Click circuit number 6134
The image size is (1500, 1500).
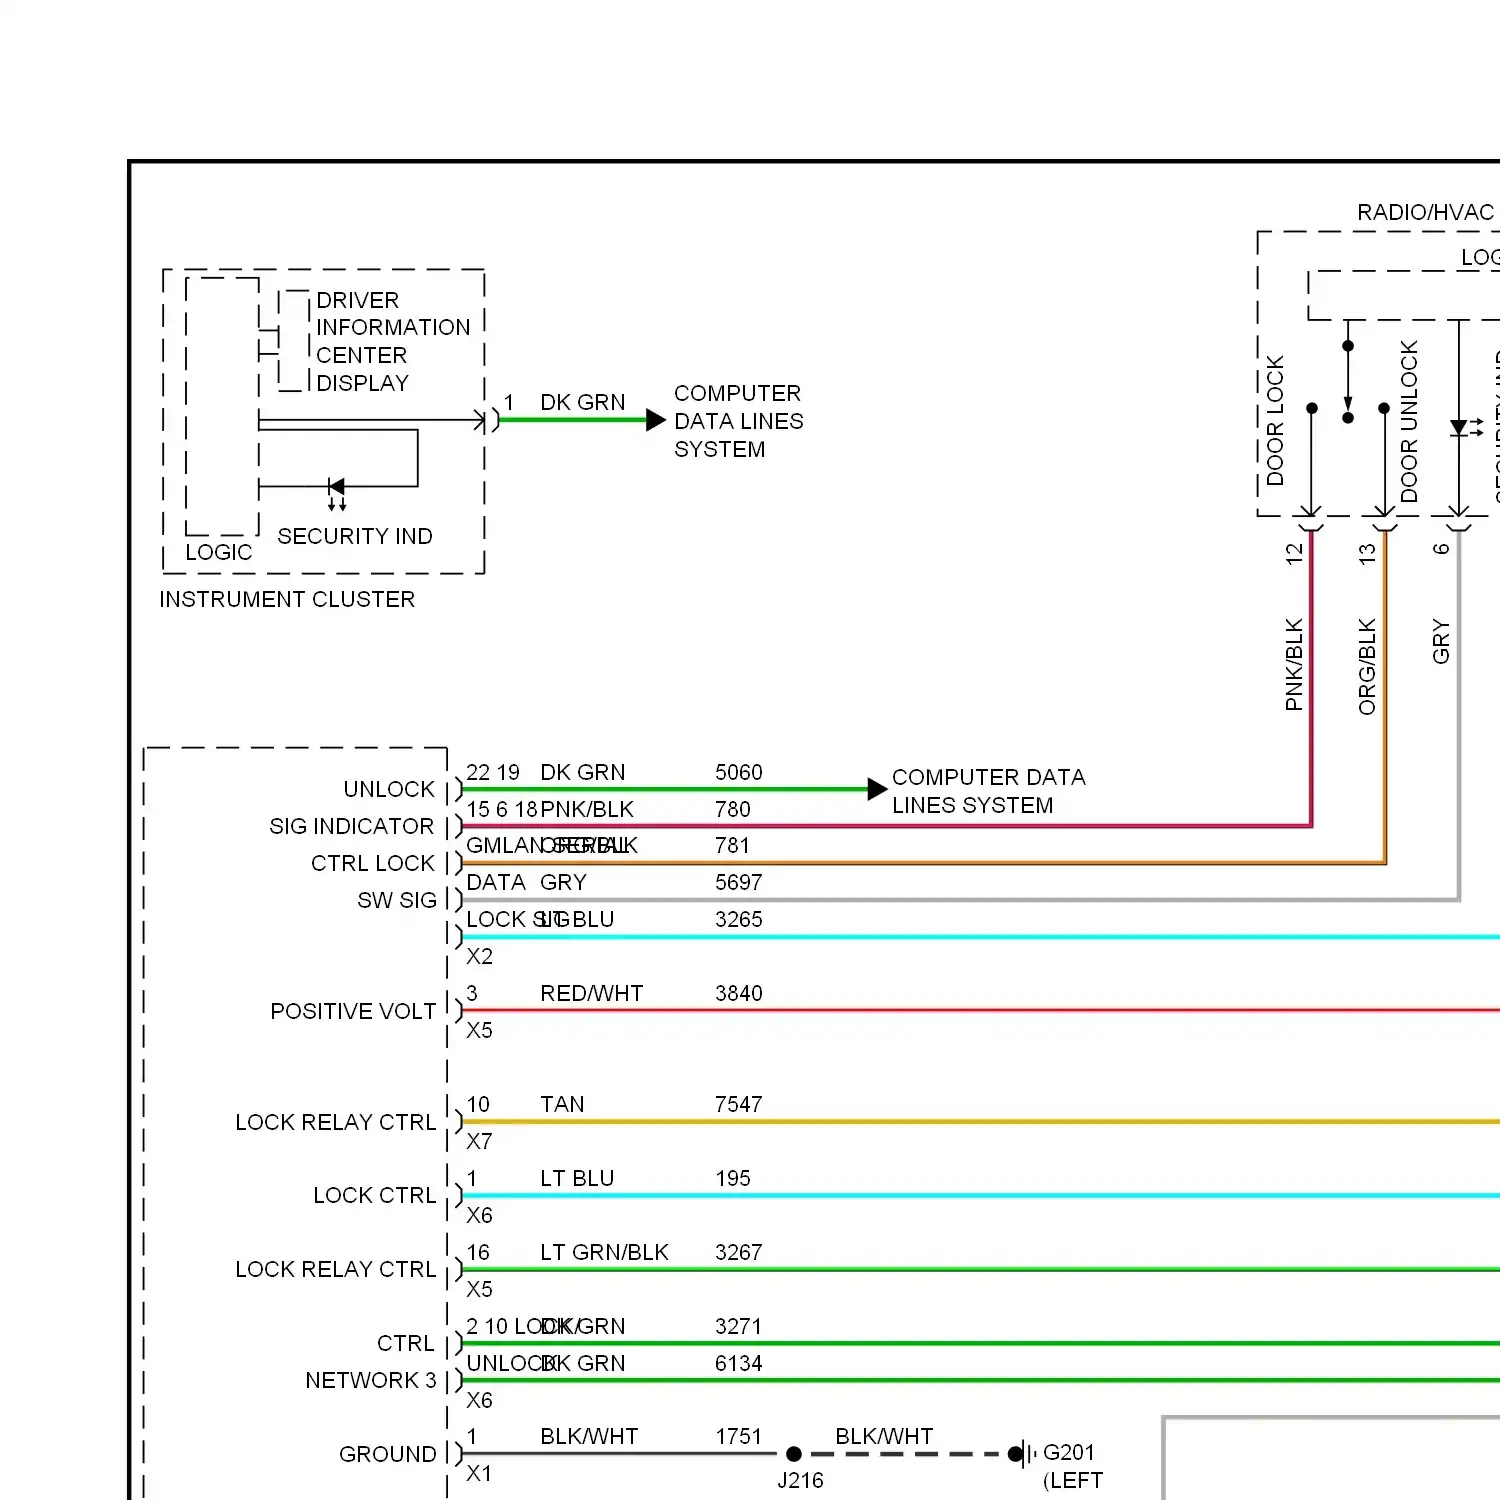pos(739,1363)
